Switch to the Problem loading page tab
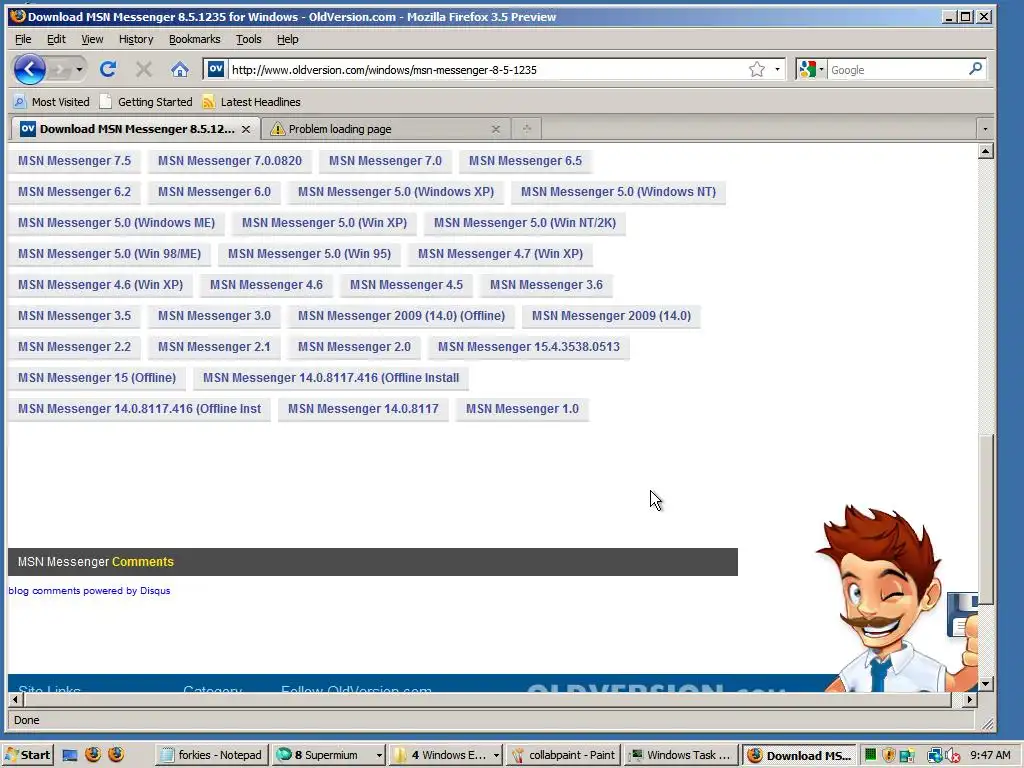 tap(385, 129)
